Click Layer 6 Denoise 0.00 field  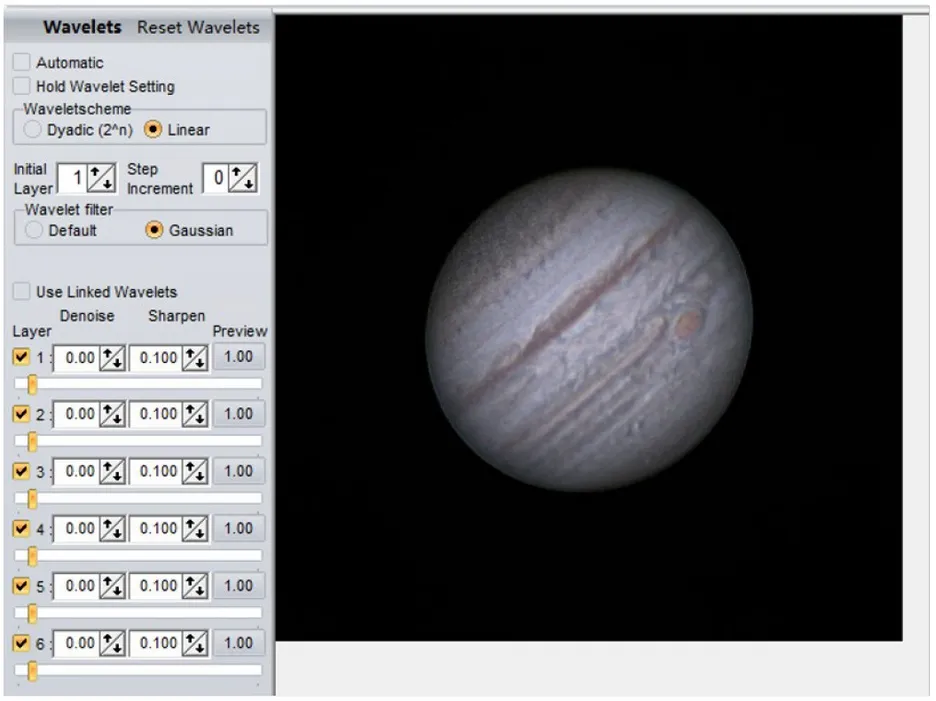point(76,644)
